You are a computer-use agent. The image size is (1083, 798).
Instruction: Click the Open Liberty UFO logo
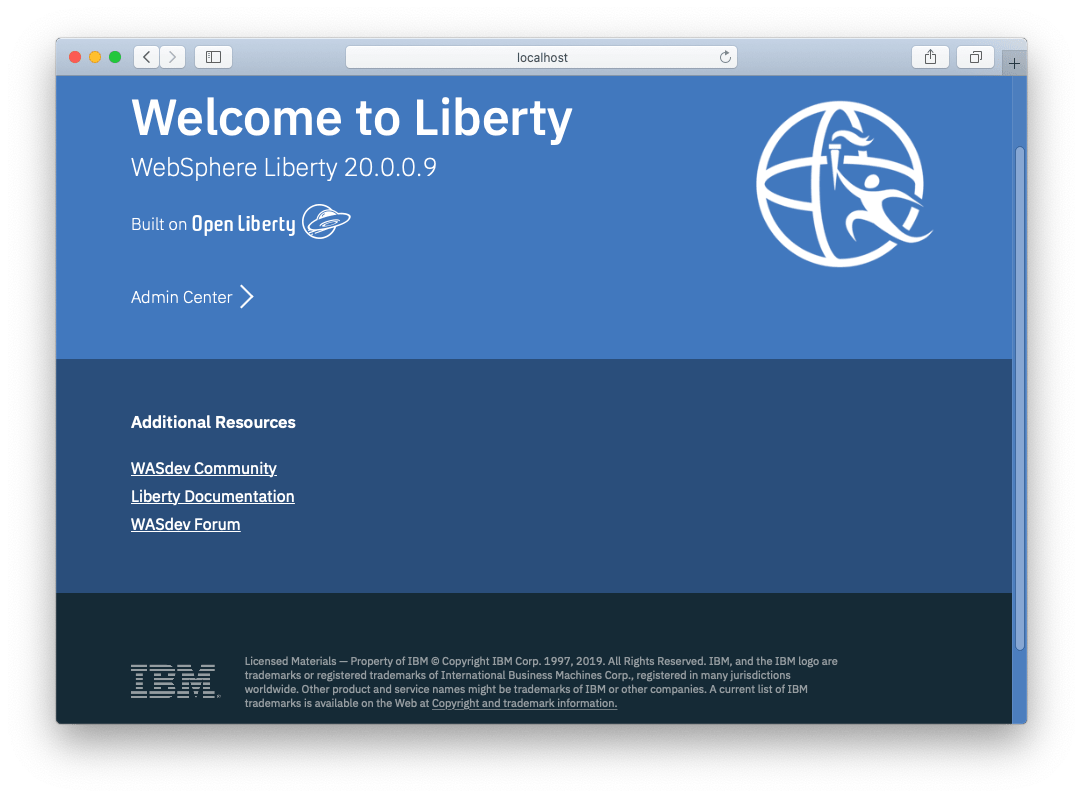click(326, 222)
